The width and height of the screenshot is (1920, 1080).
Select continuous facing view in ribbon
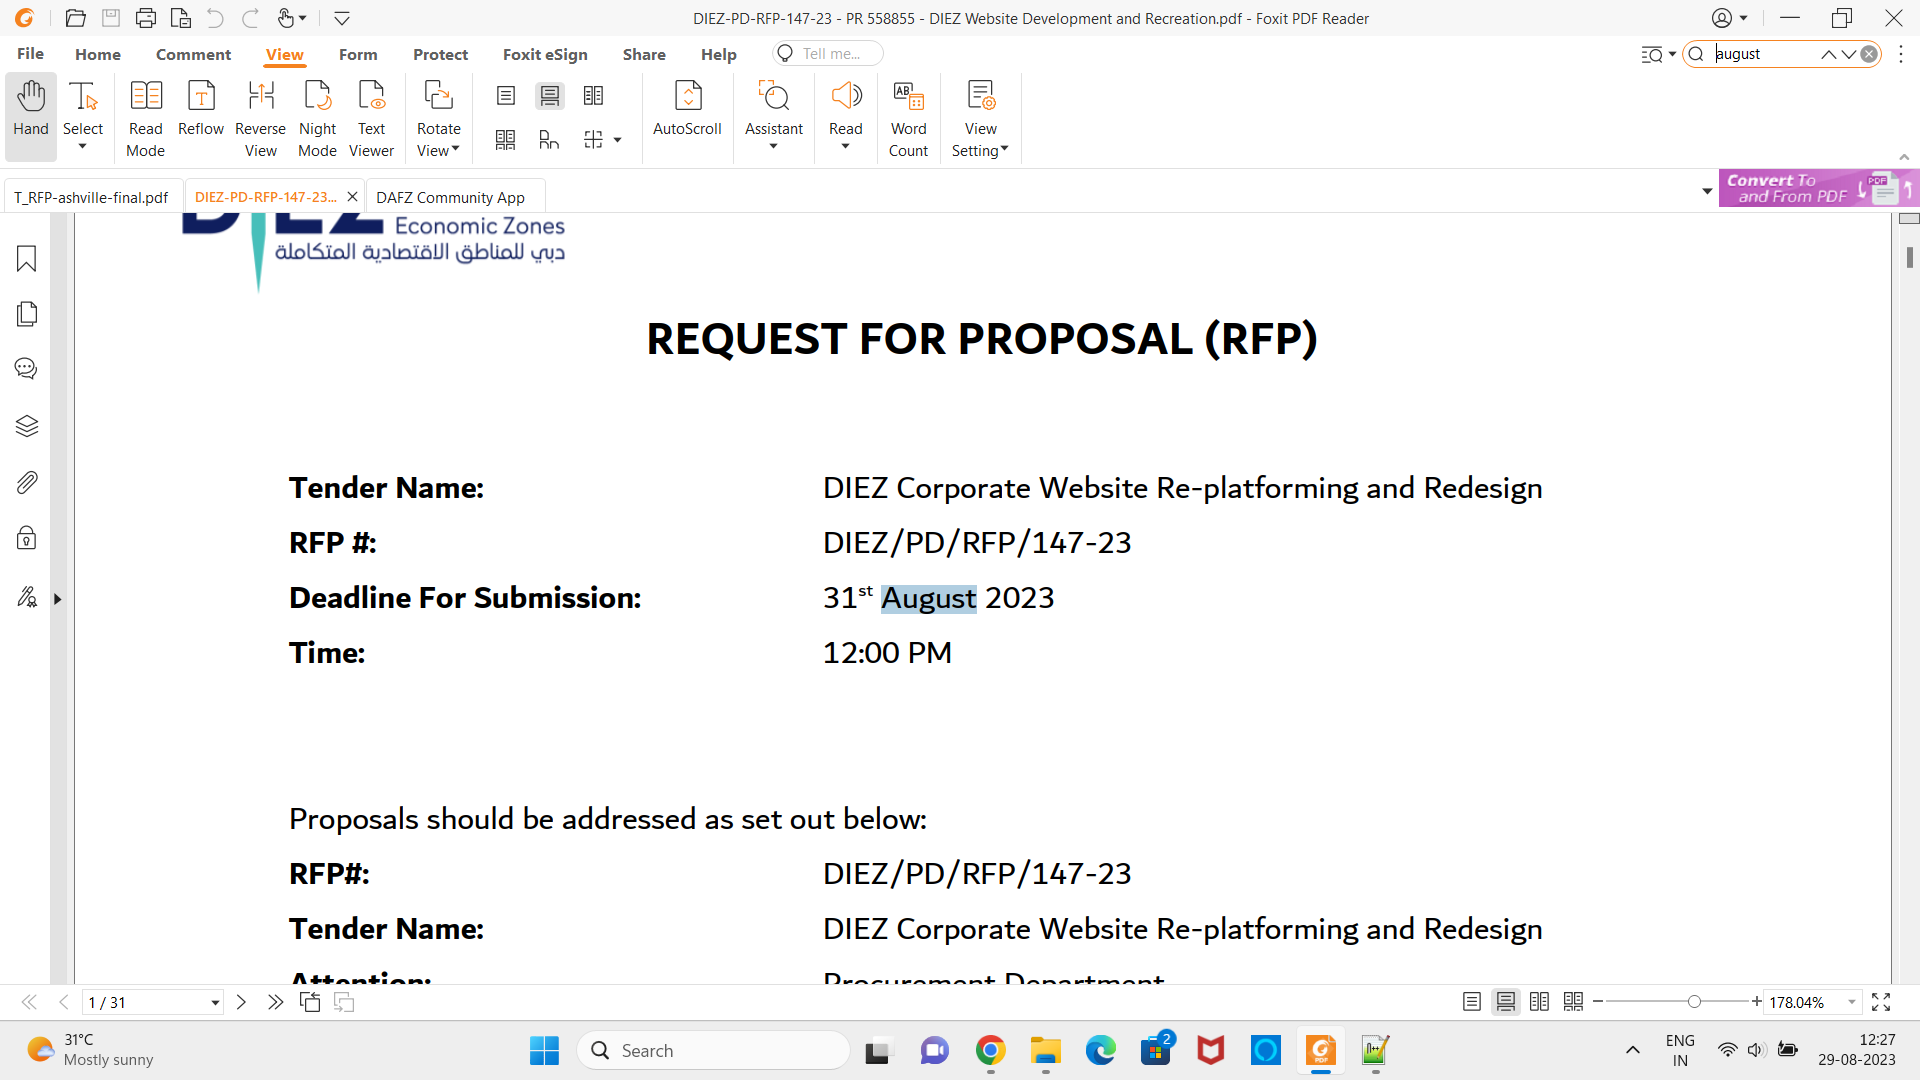[506, 140]
